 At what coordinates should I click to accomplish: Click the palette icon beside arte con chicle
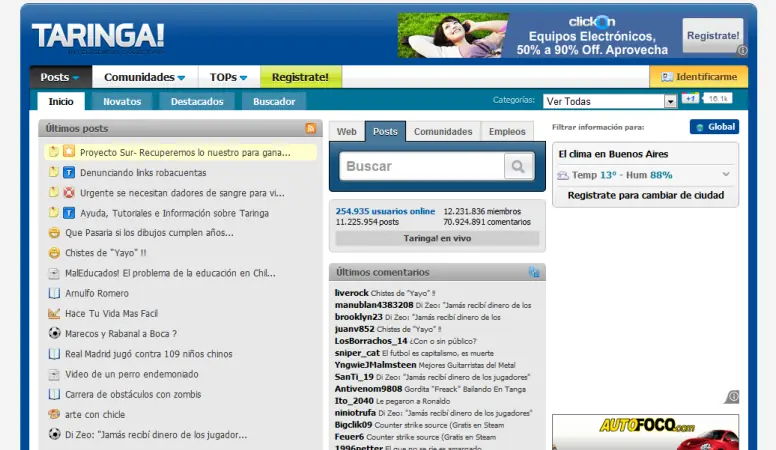tap(54, 414)
